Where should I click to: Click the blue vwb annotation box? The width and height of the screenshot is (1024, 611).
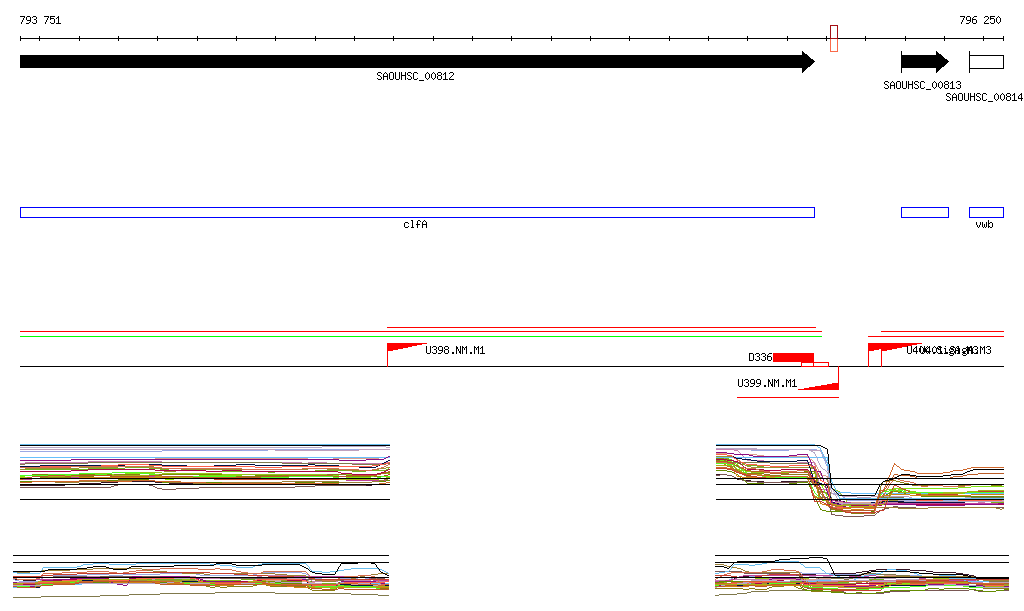(986, 212)
